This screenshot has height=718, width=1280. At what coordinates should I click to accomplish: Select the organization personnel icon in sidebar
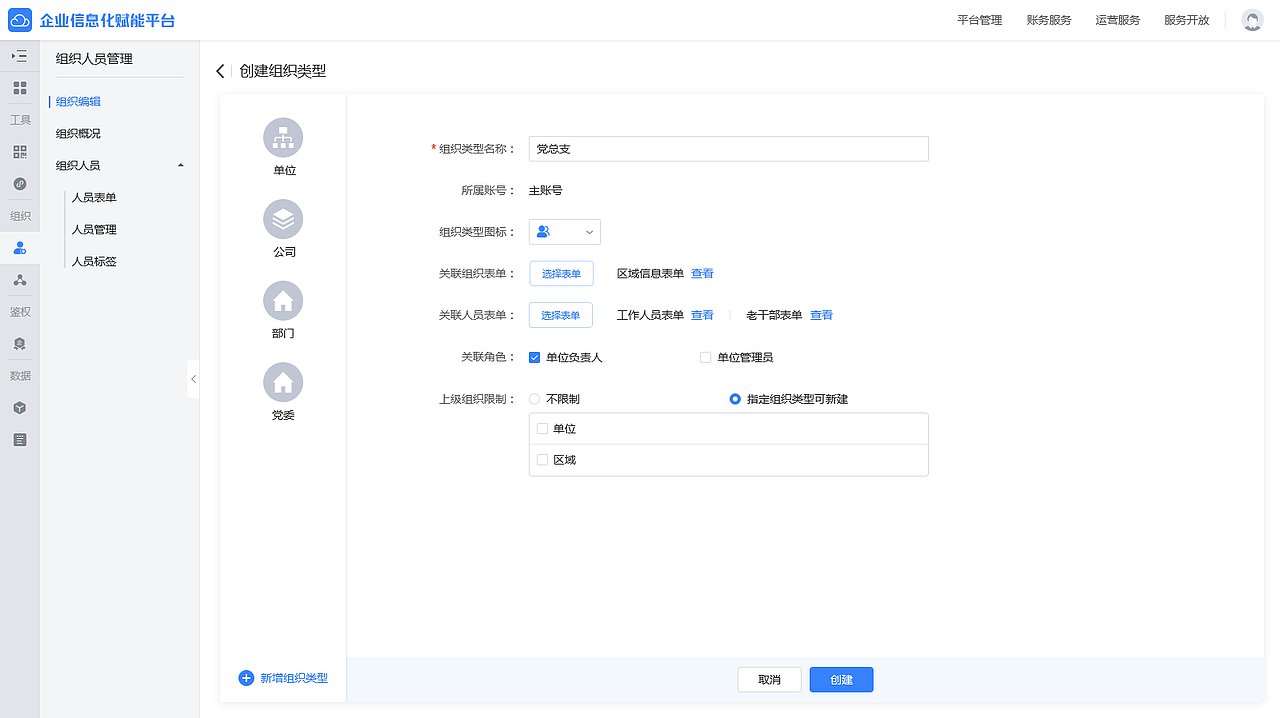tap(19, 248)
